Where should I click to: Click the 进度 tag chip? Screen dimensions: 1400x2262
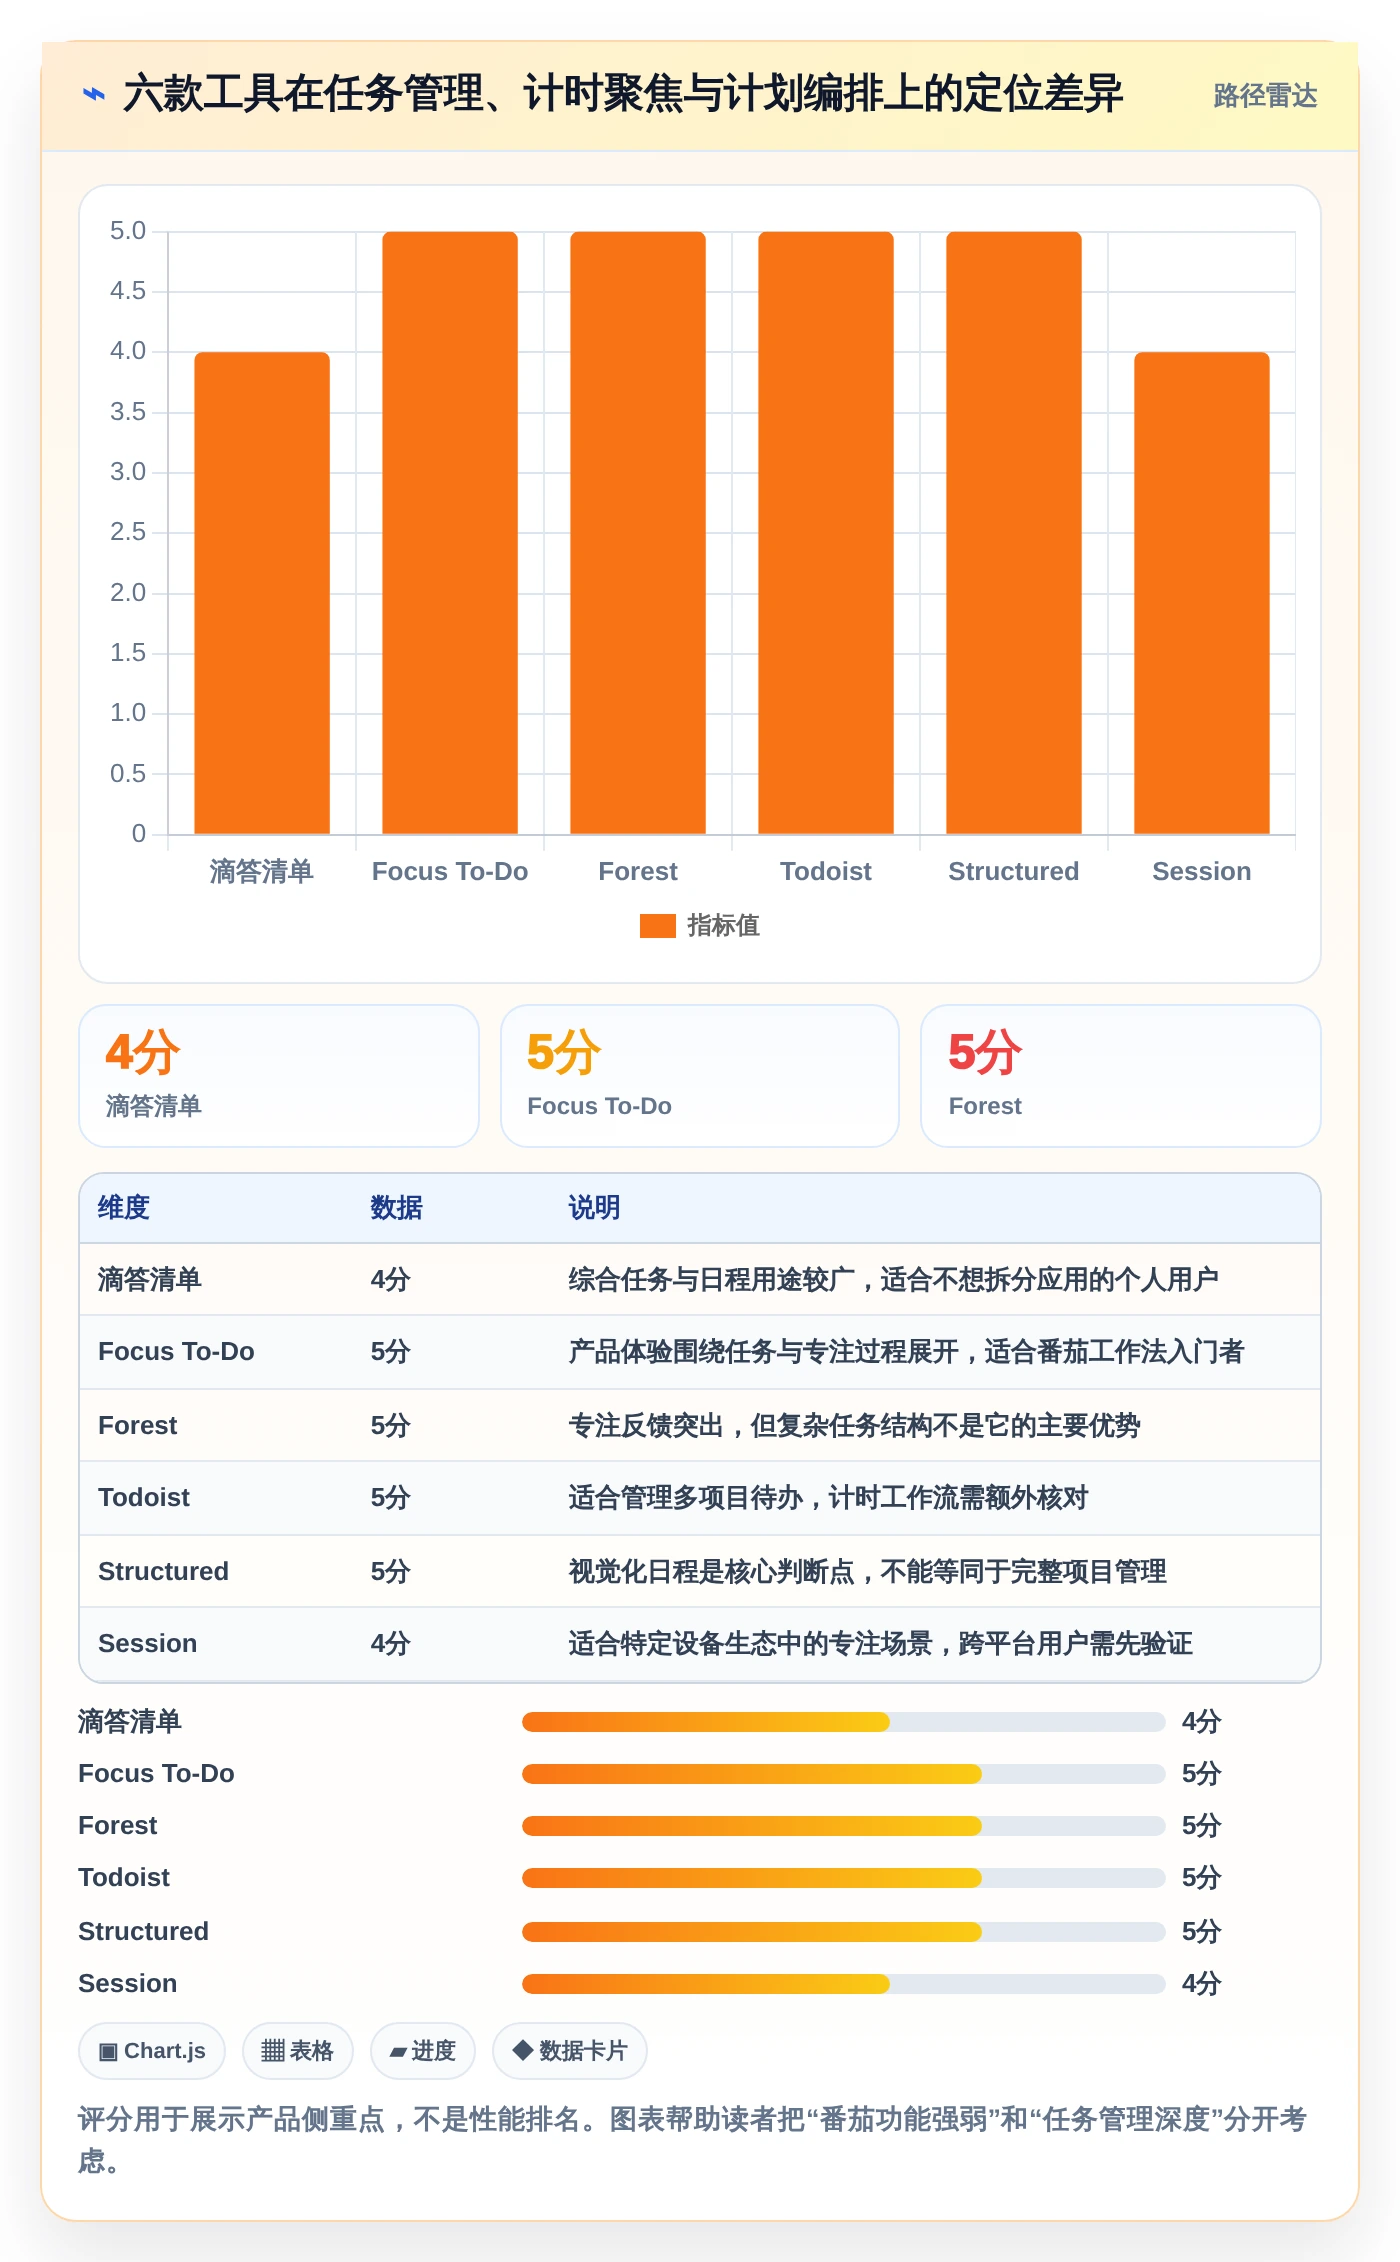422,2051
